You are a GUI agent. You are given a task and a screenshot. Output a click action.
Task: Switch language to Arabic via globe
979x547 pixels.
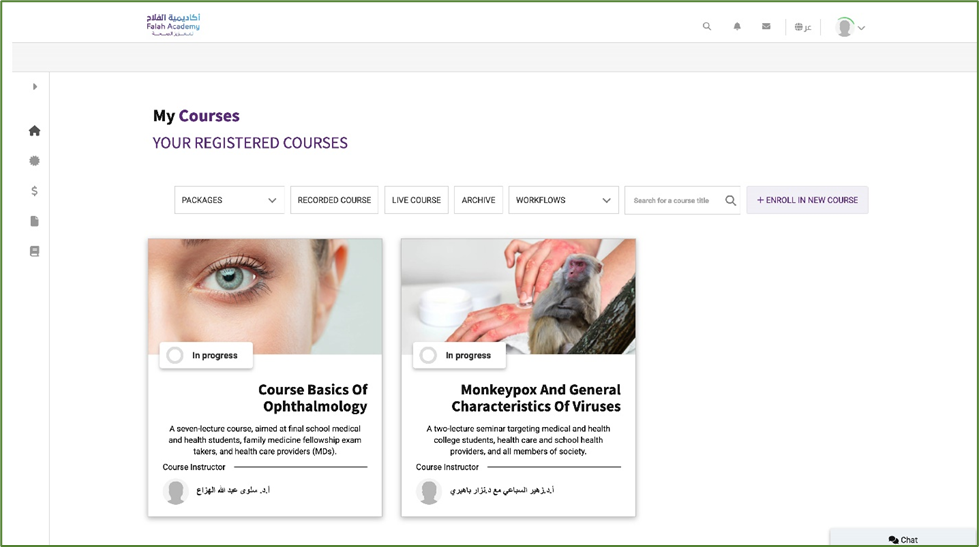tap(802, 27)
